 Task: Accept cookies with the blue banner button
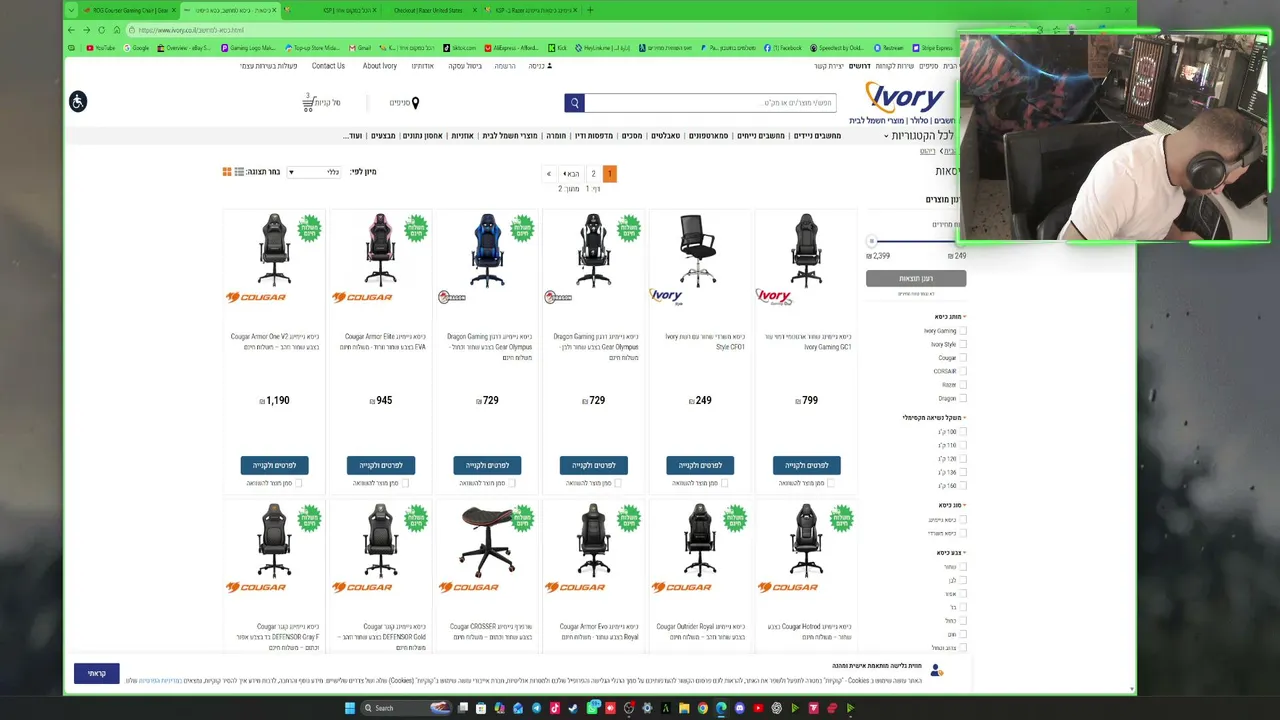(97, 673)
